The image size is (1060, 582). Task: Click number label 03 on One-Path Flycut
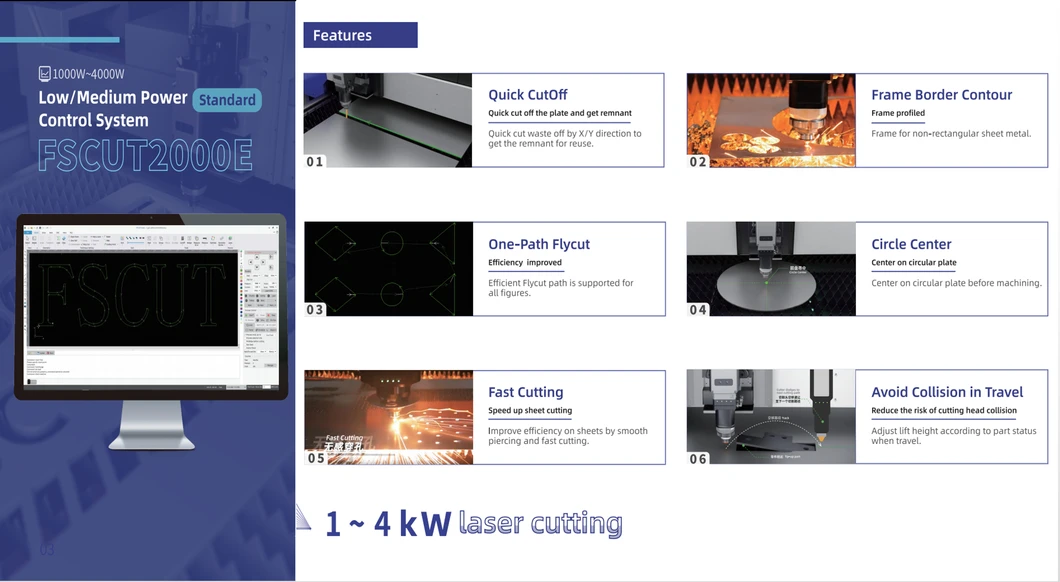(315, 310)
